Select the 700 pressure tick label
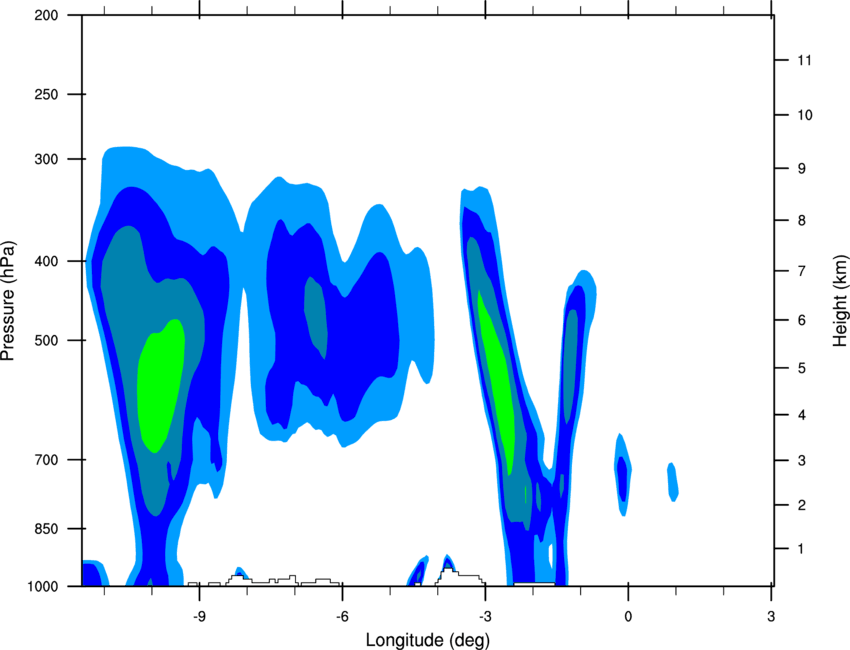The image size is (850, 650). (46, 460)
